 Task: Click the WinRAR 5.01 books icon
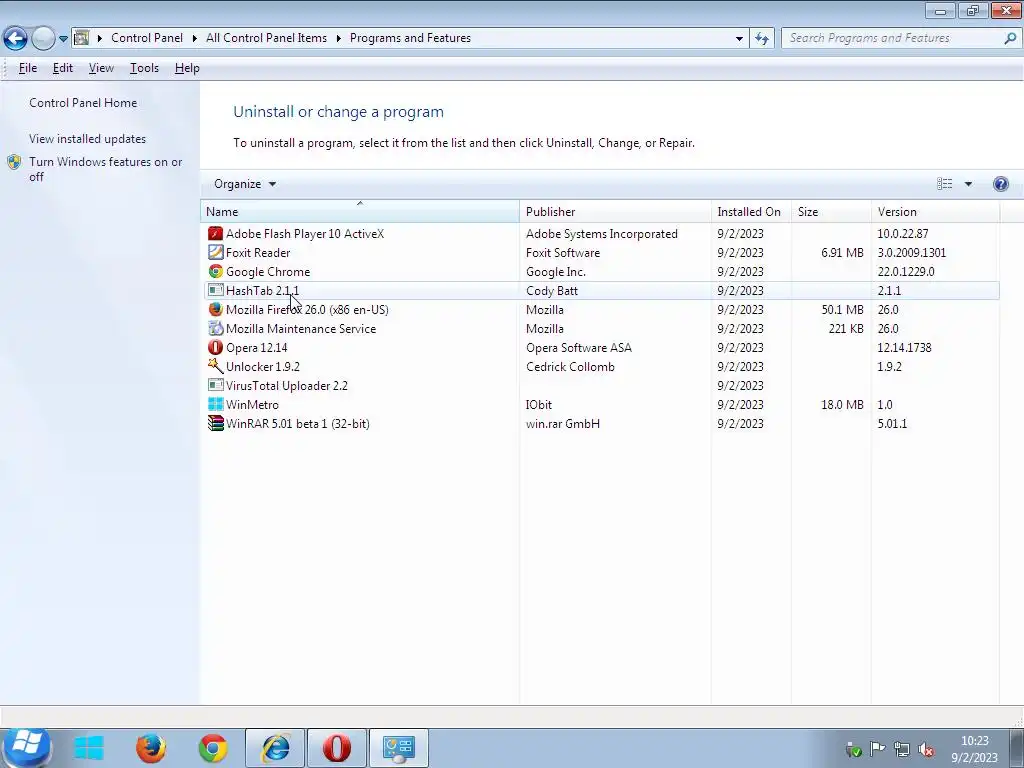tap(216, 423)
